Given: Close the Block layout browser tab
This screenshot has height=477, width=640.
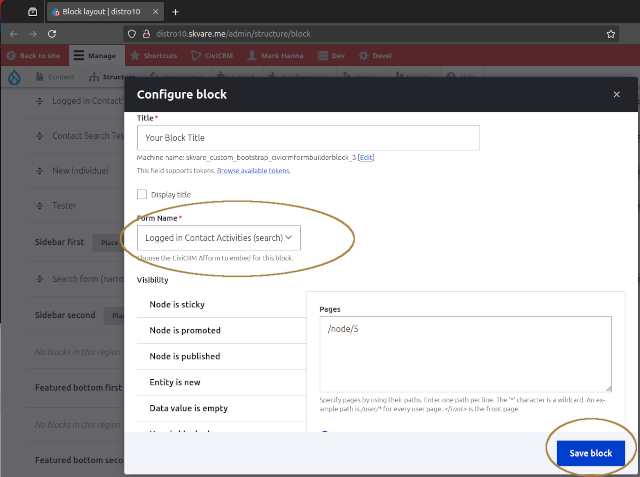Looking at the screenshot, I should 155,12.
